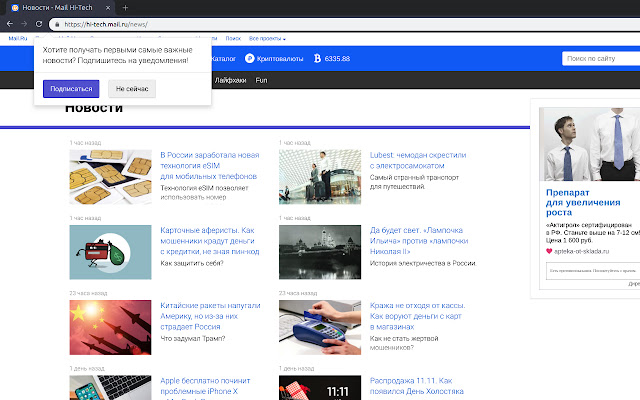
Task: Click Технология eSIM позволяет description text
Action: (x=204, y=193)
